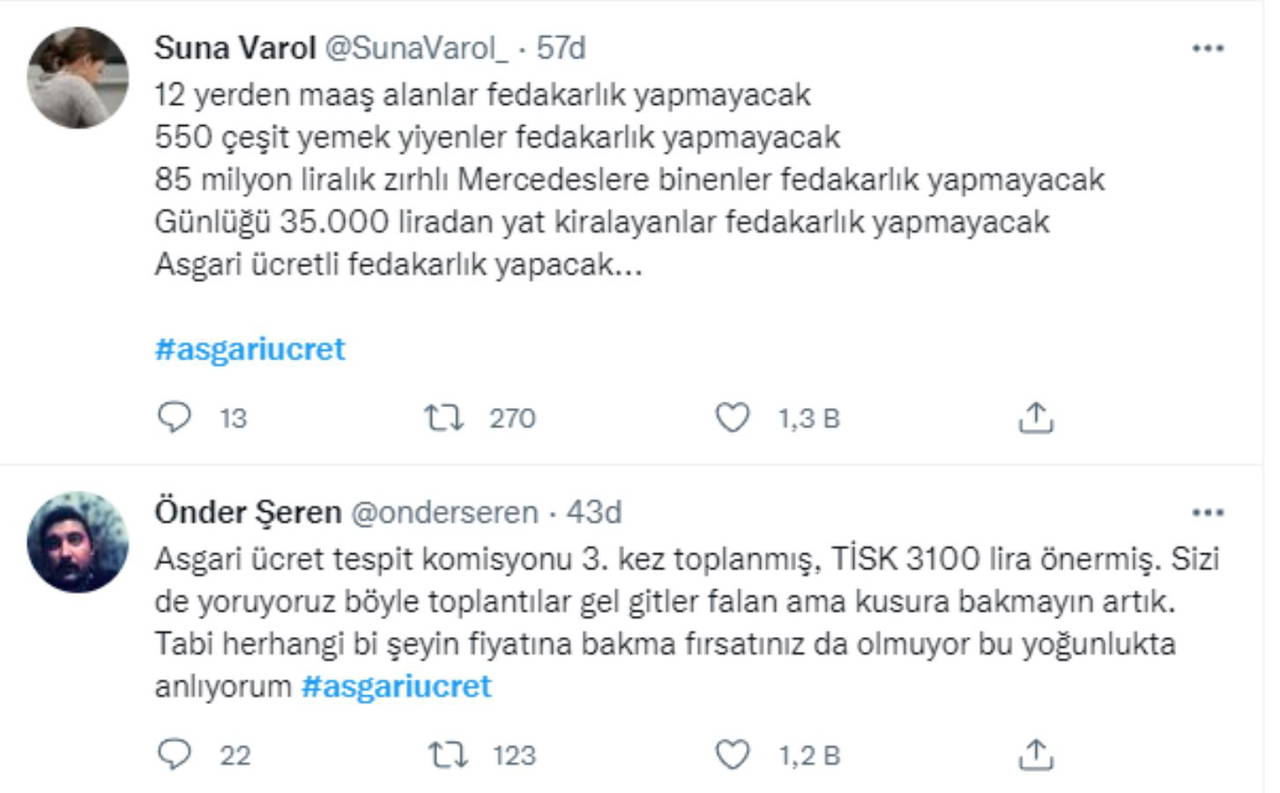Open more options on Suna Varol's tweet
The image size is (1280, 793).
point(1208,48)
